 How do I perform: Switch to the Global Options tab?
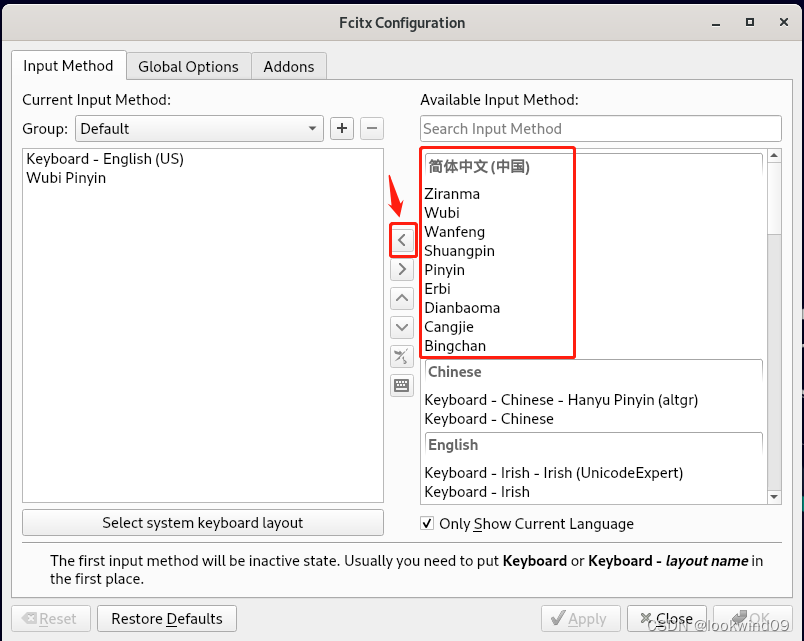[x=188, y=67]
